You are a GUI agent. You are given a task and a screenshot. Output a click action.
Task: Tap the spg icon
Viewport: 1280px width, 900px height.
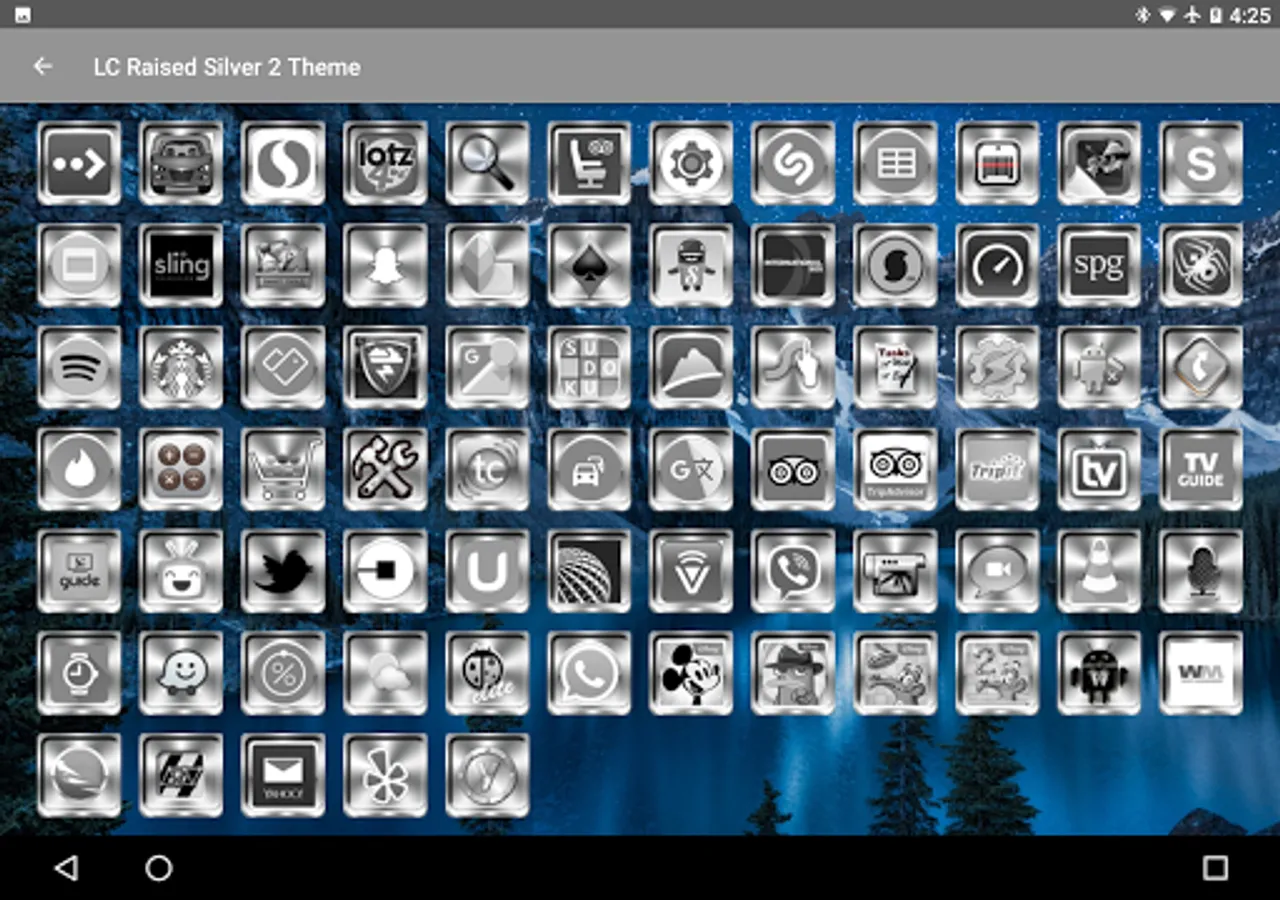tap(1099, 265)
